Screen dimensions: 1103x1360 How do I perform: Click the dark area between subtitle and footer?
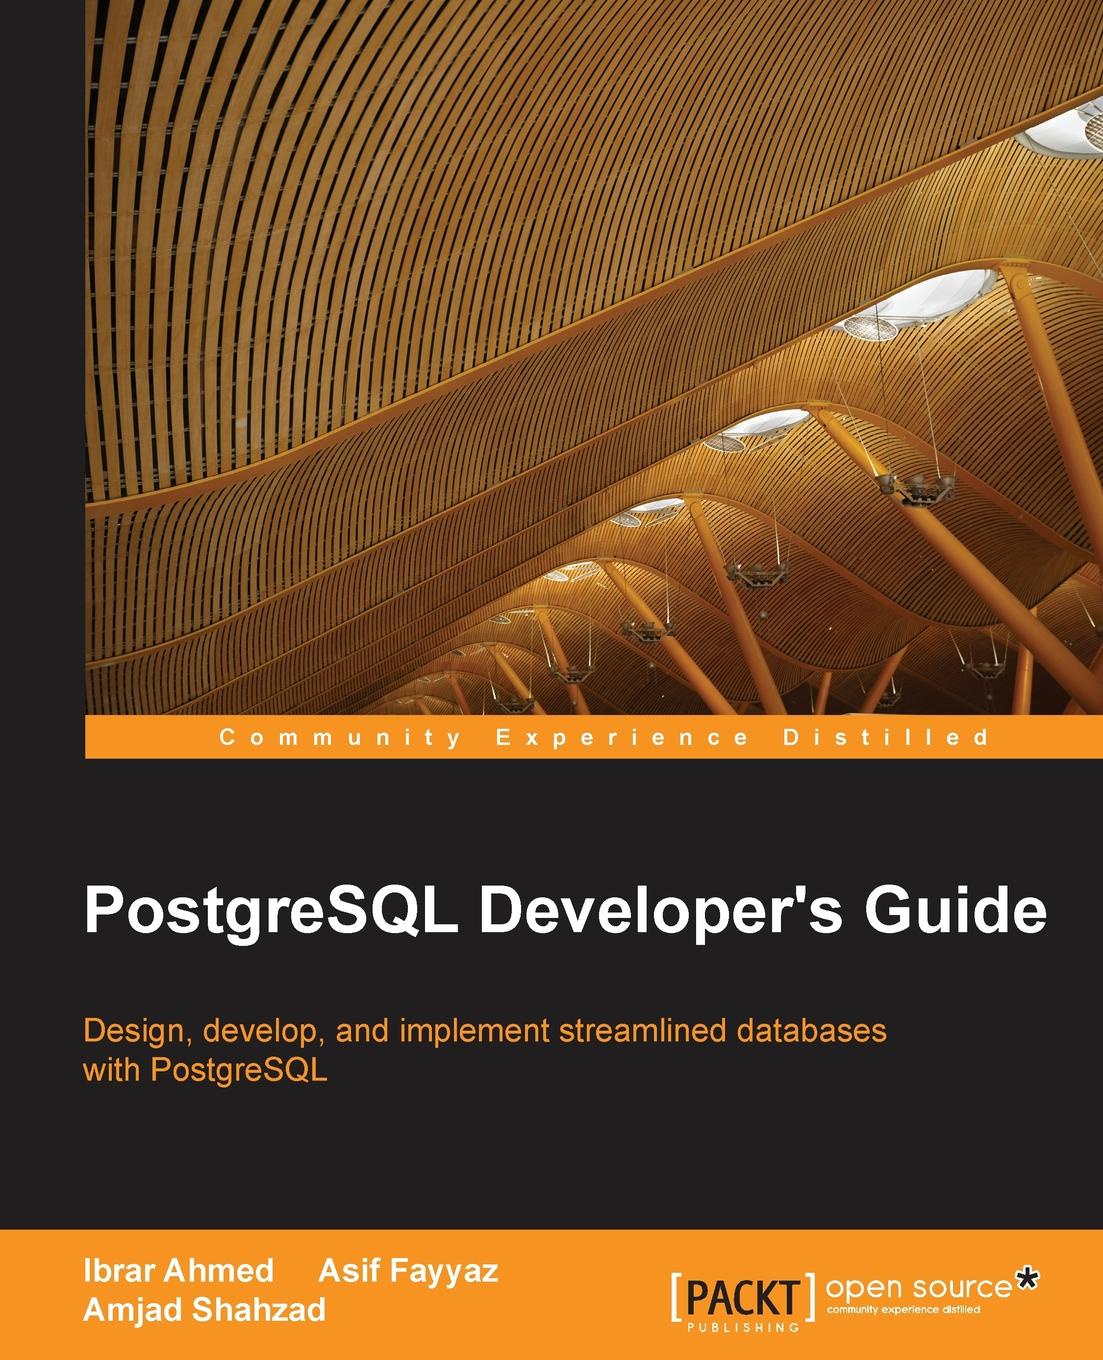coord(550,1160)
